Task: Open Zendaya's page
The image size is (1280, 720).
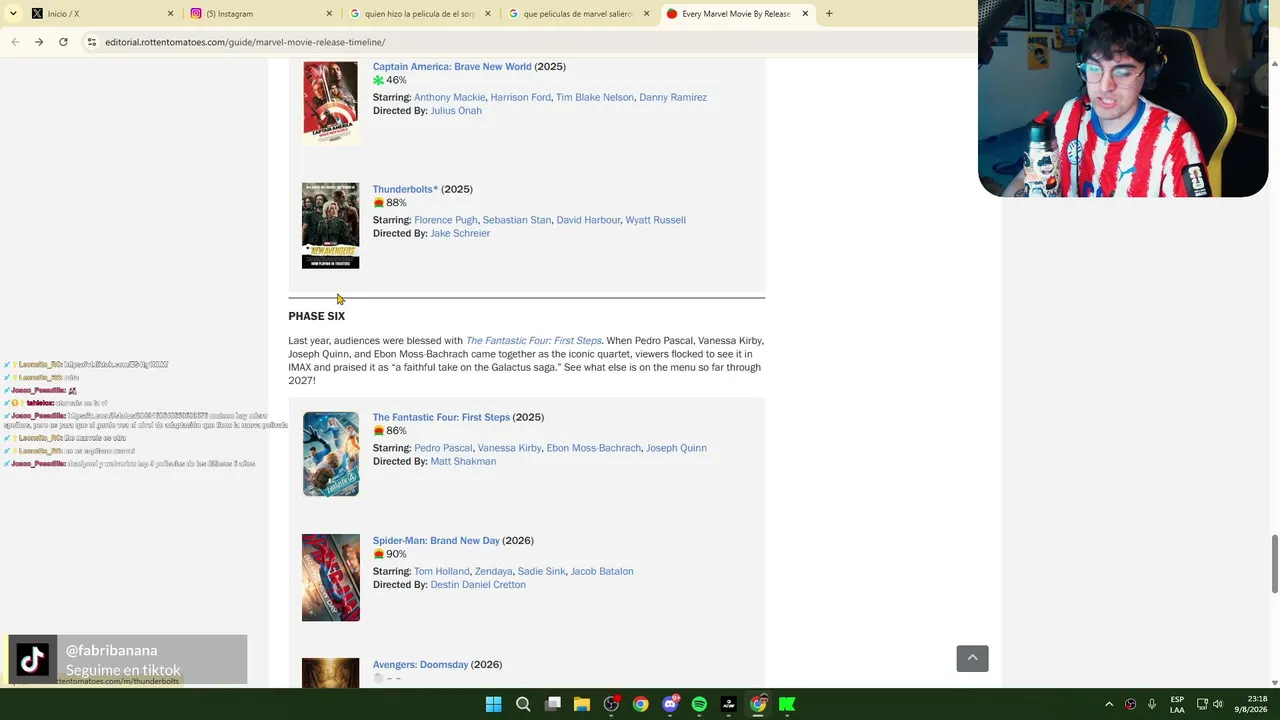Action: [x=493, y=572]
